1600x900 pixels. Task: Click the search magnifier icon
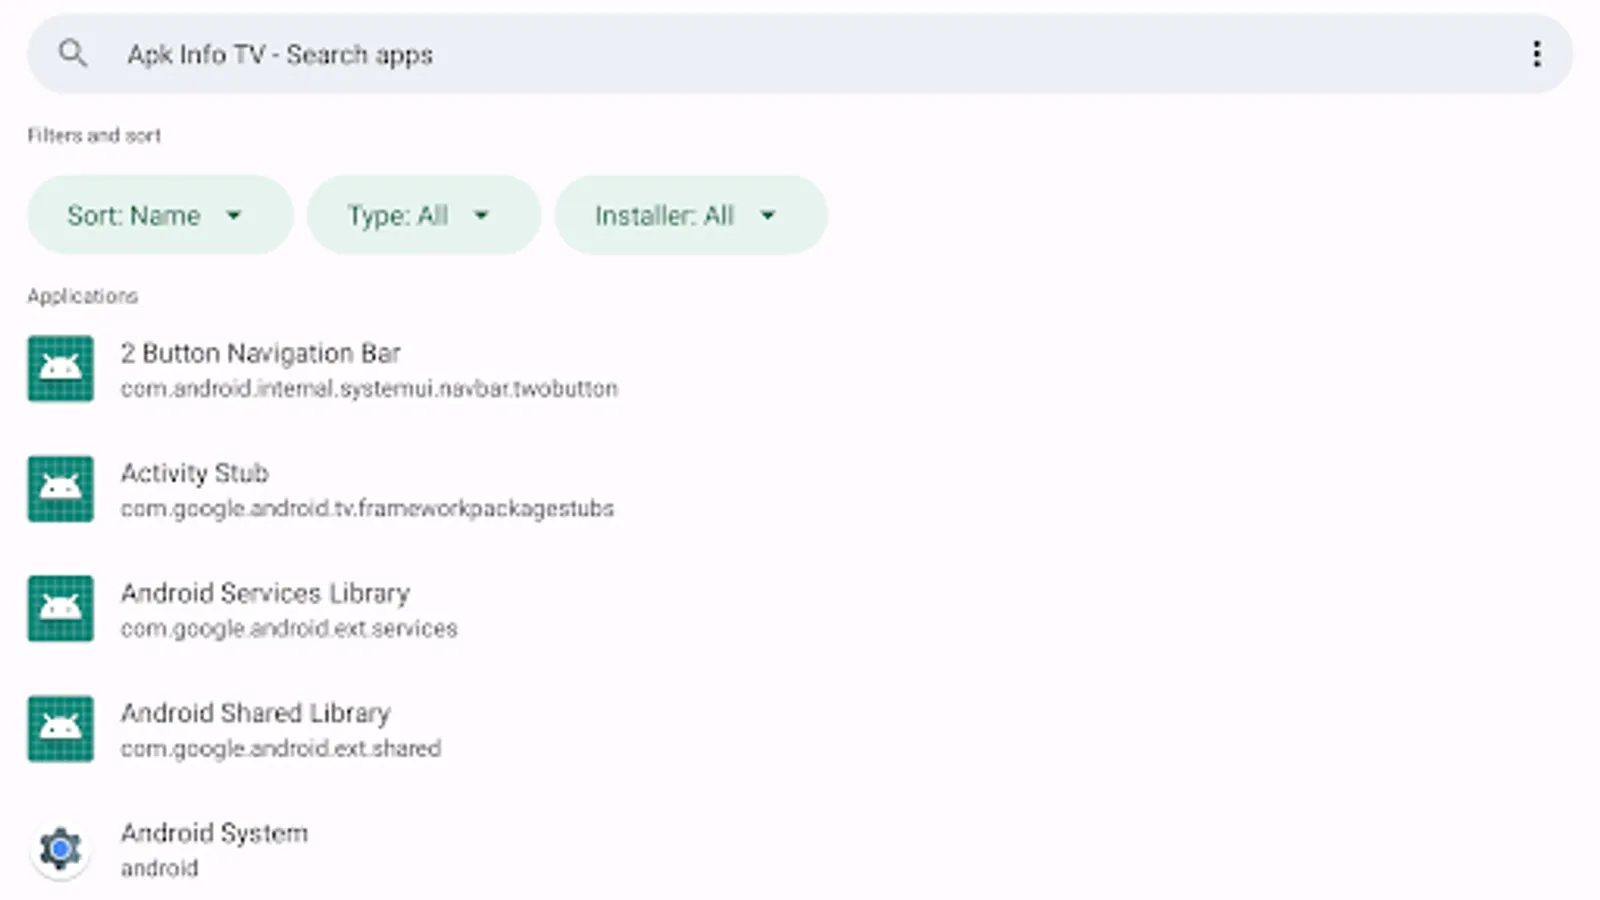coord(72,53)
